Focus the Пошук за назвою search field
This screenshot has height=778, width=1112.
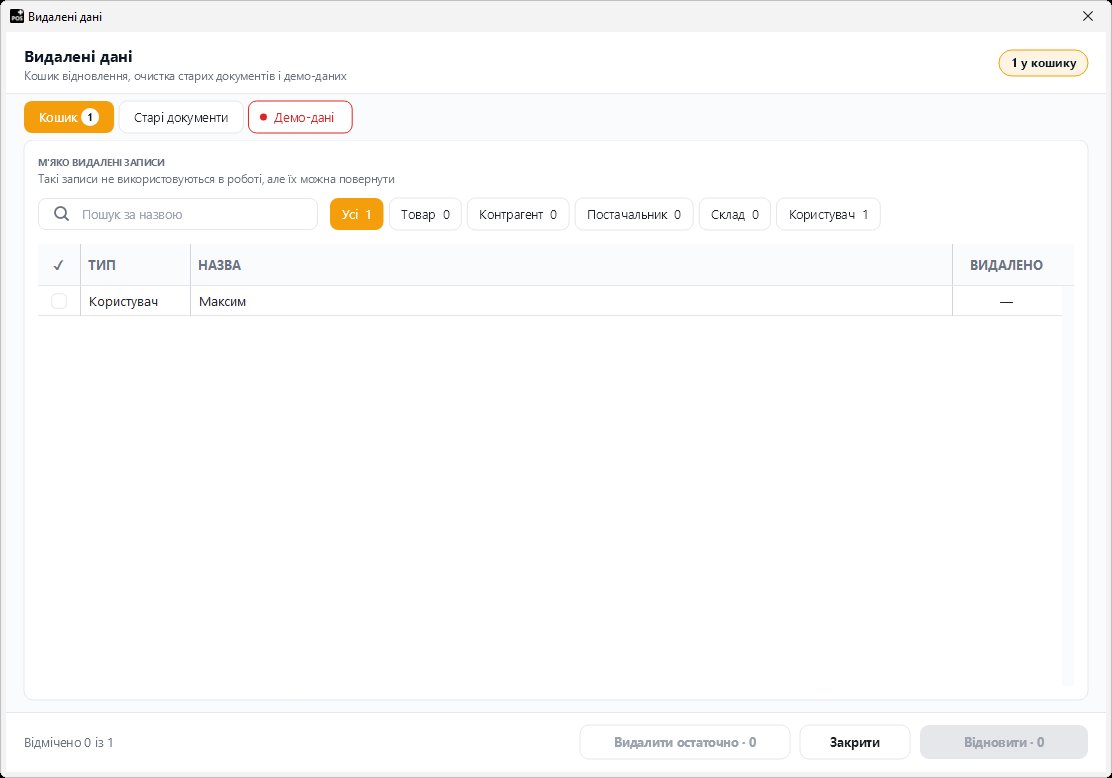178,214
